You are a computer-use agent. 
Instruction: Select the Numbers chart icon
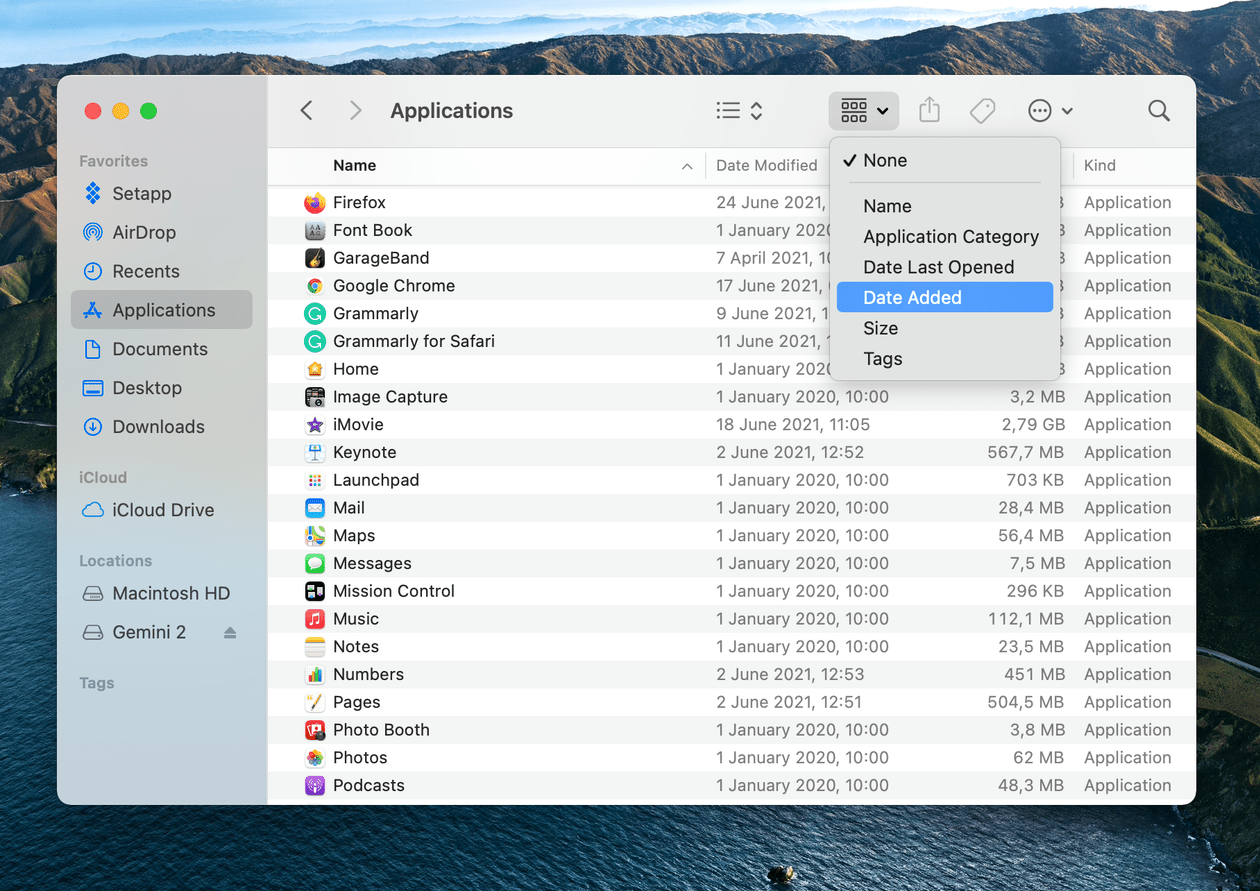click(x=315, y=674)
